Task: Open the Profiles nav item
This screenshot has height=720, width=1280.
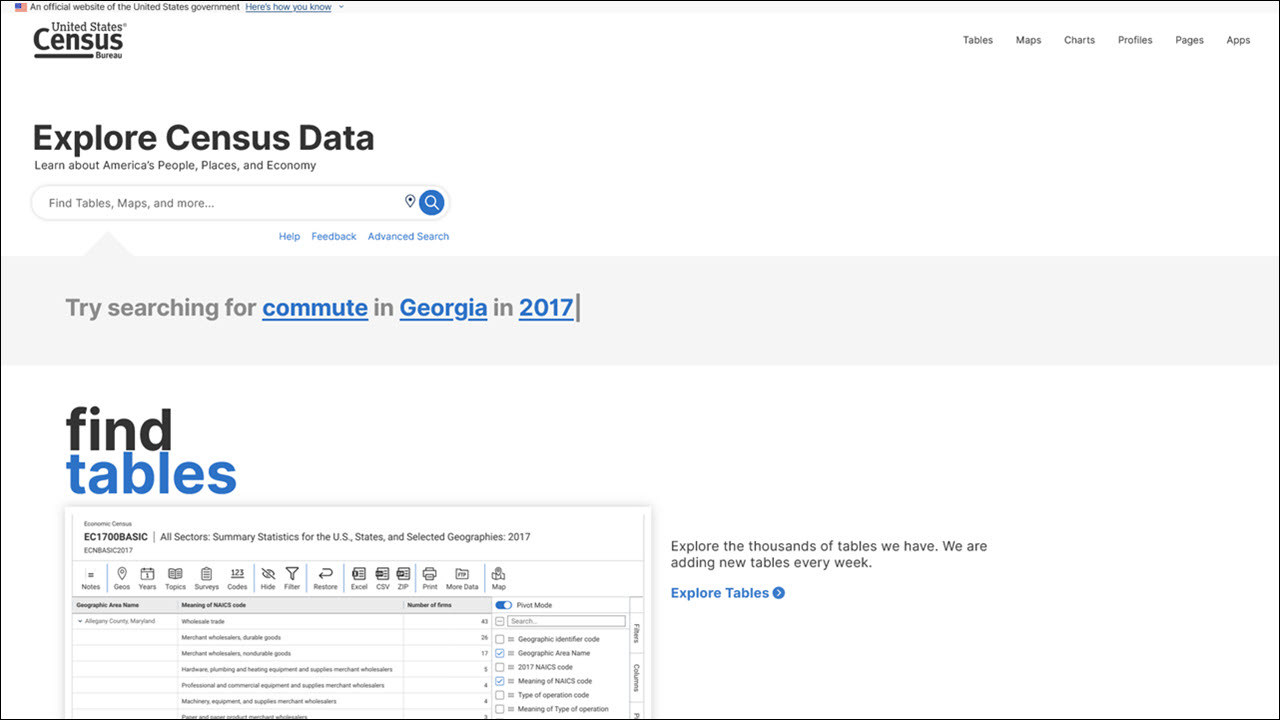Action: [1135, 40]
